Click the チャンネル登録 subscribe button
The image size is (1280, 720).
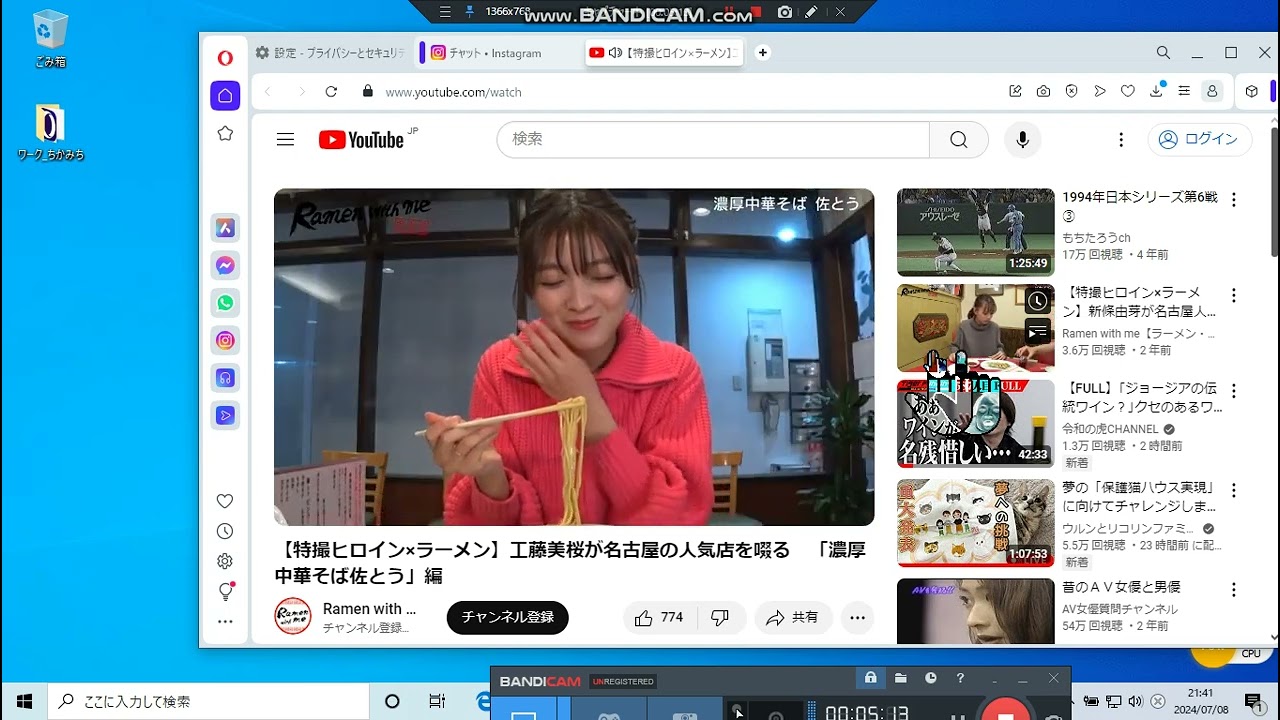click(x=507, y=618)
